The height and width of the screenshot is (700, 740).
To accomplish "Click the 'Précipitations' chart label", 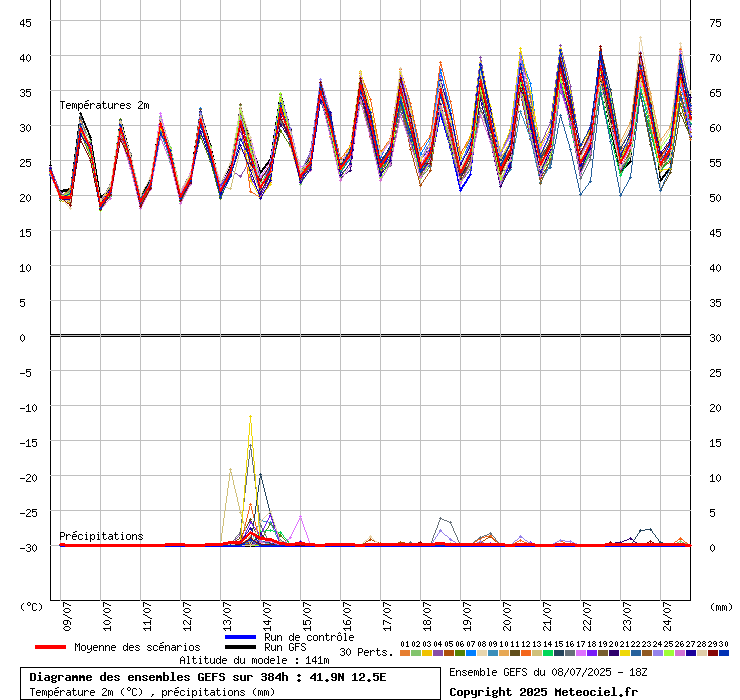I will pyautogui.click(x=101, y=536).
